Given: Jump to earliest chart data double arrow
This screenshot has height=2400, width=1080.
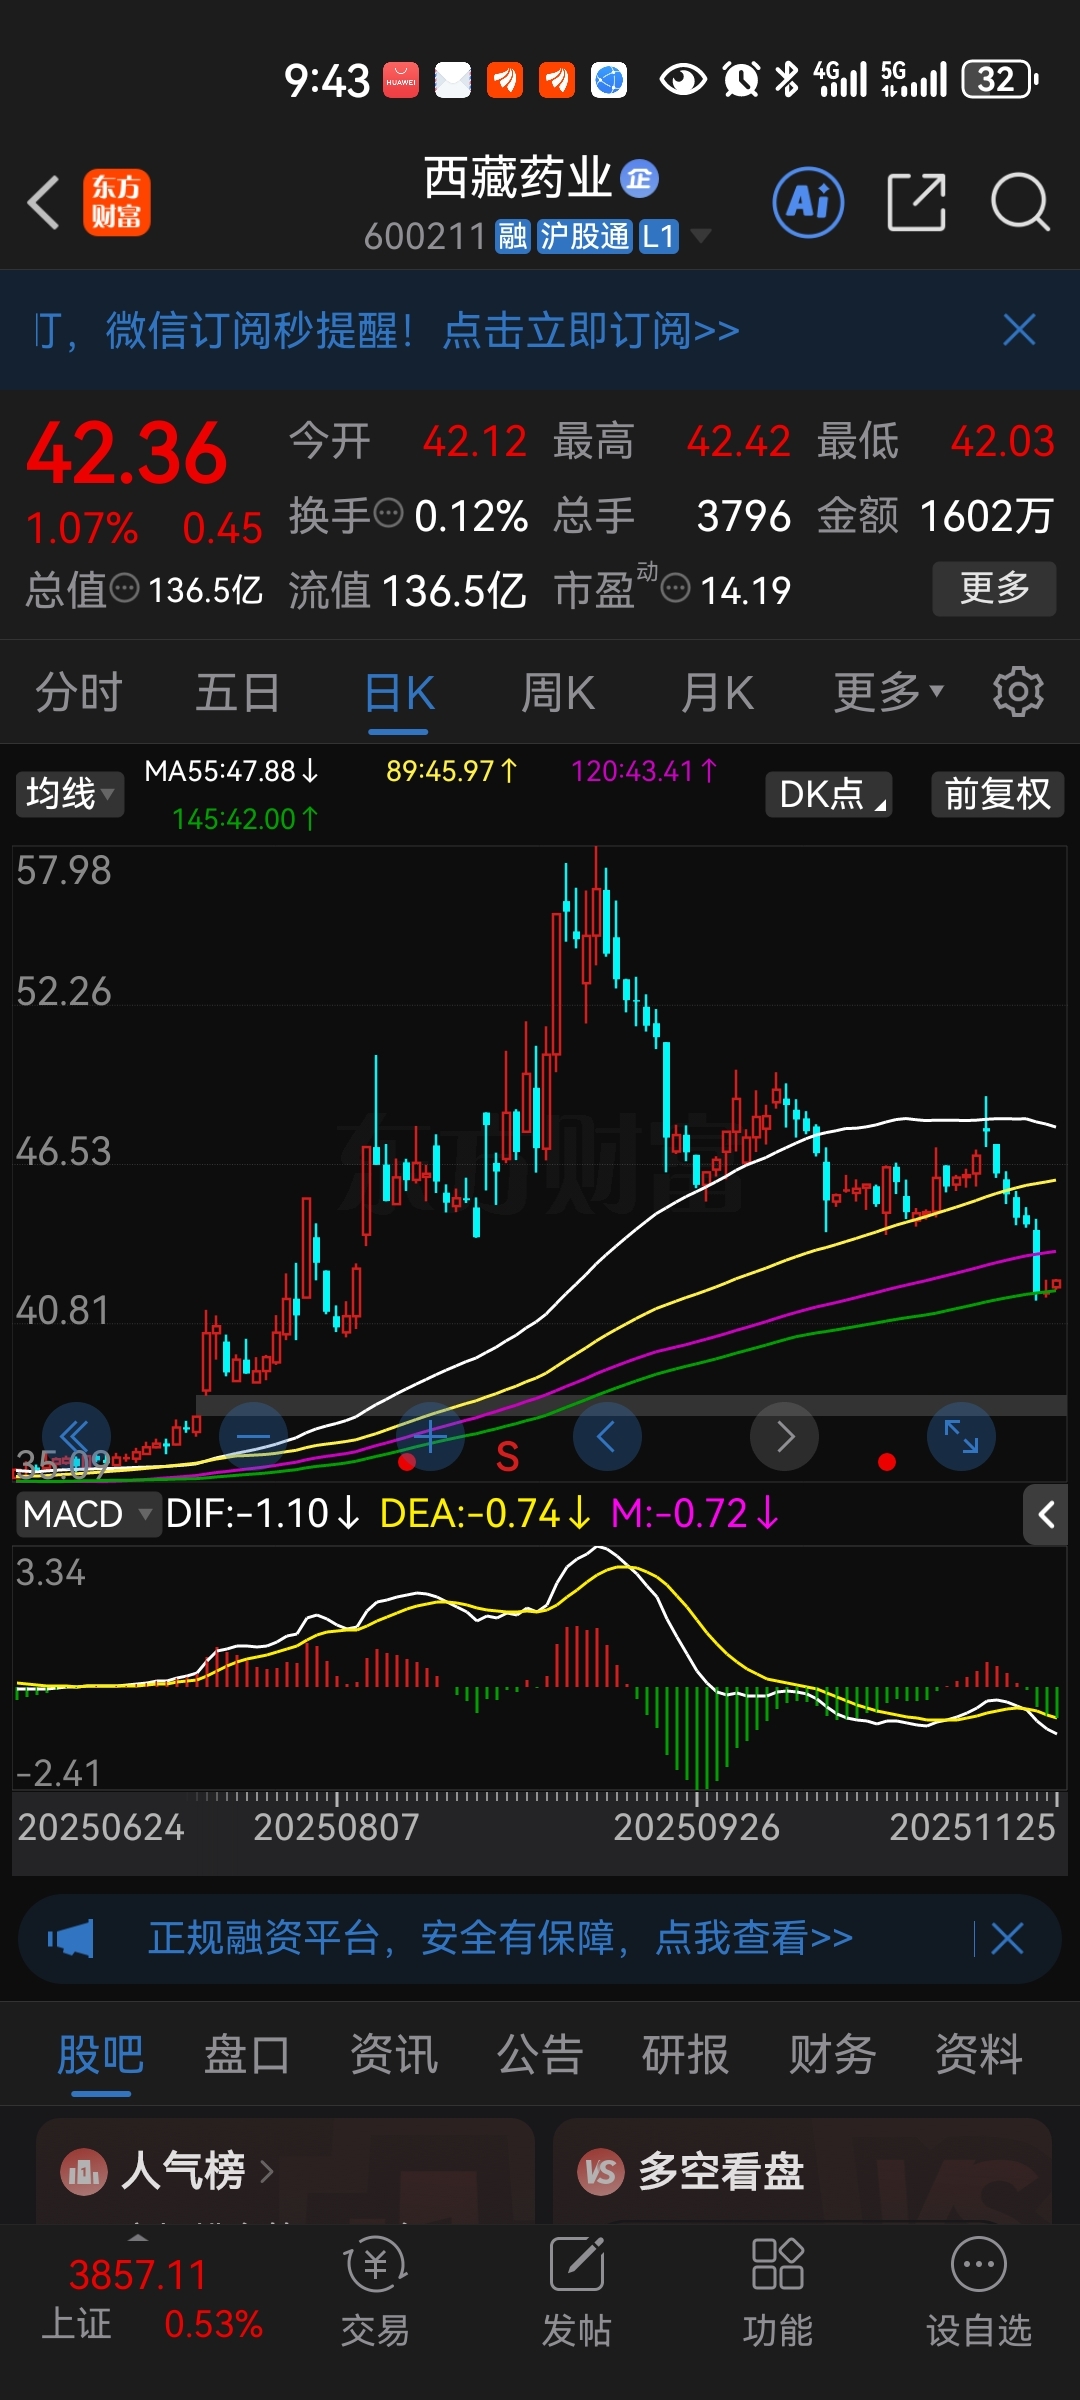Looking at the screenshot, I should [76, 1437].
